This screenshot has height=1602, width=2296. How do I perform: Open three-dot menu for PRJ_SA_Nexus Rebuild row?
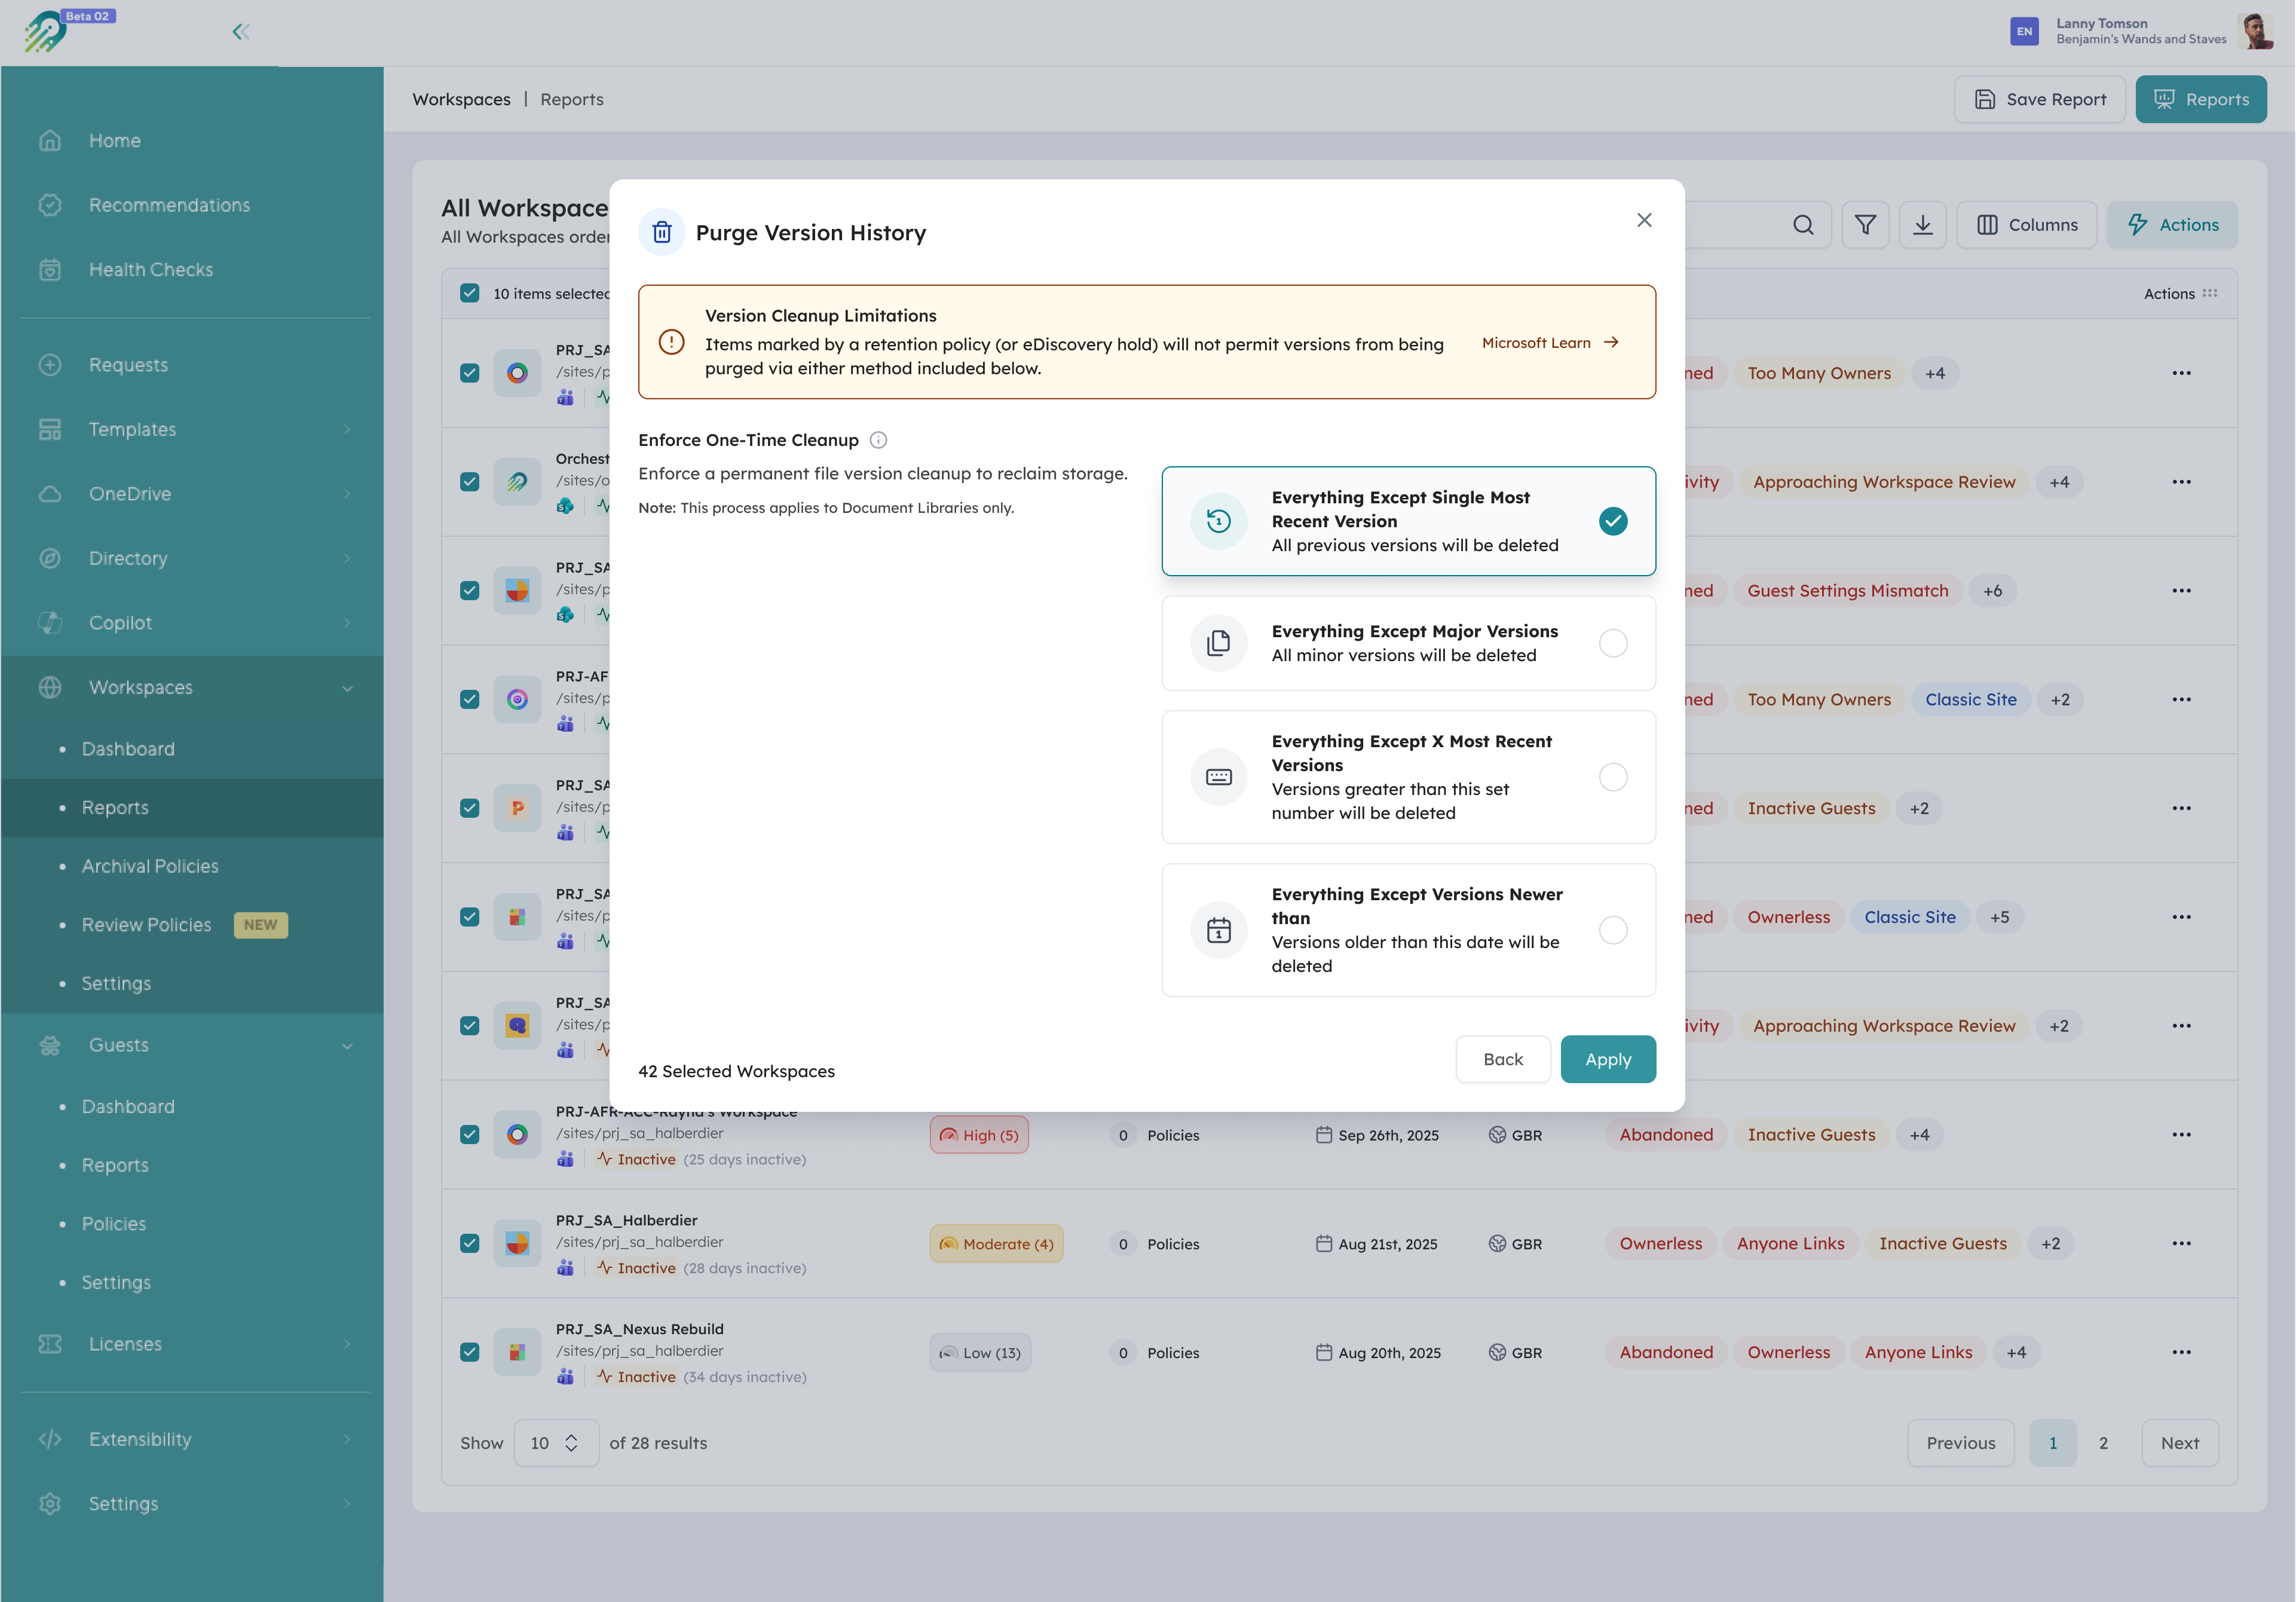(x=2181, y=1352)
